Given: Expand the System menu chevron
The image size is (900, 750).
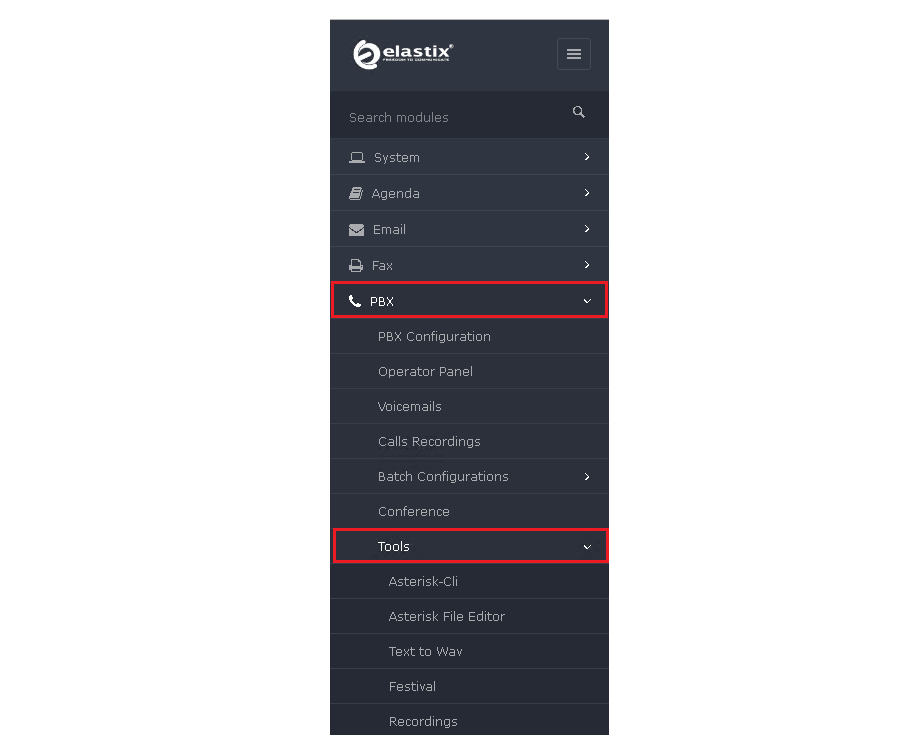Looking at the screenshot, I should tap(587, 157).
